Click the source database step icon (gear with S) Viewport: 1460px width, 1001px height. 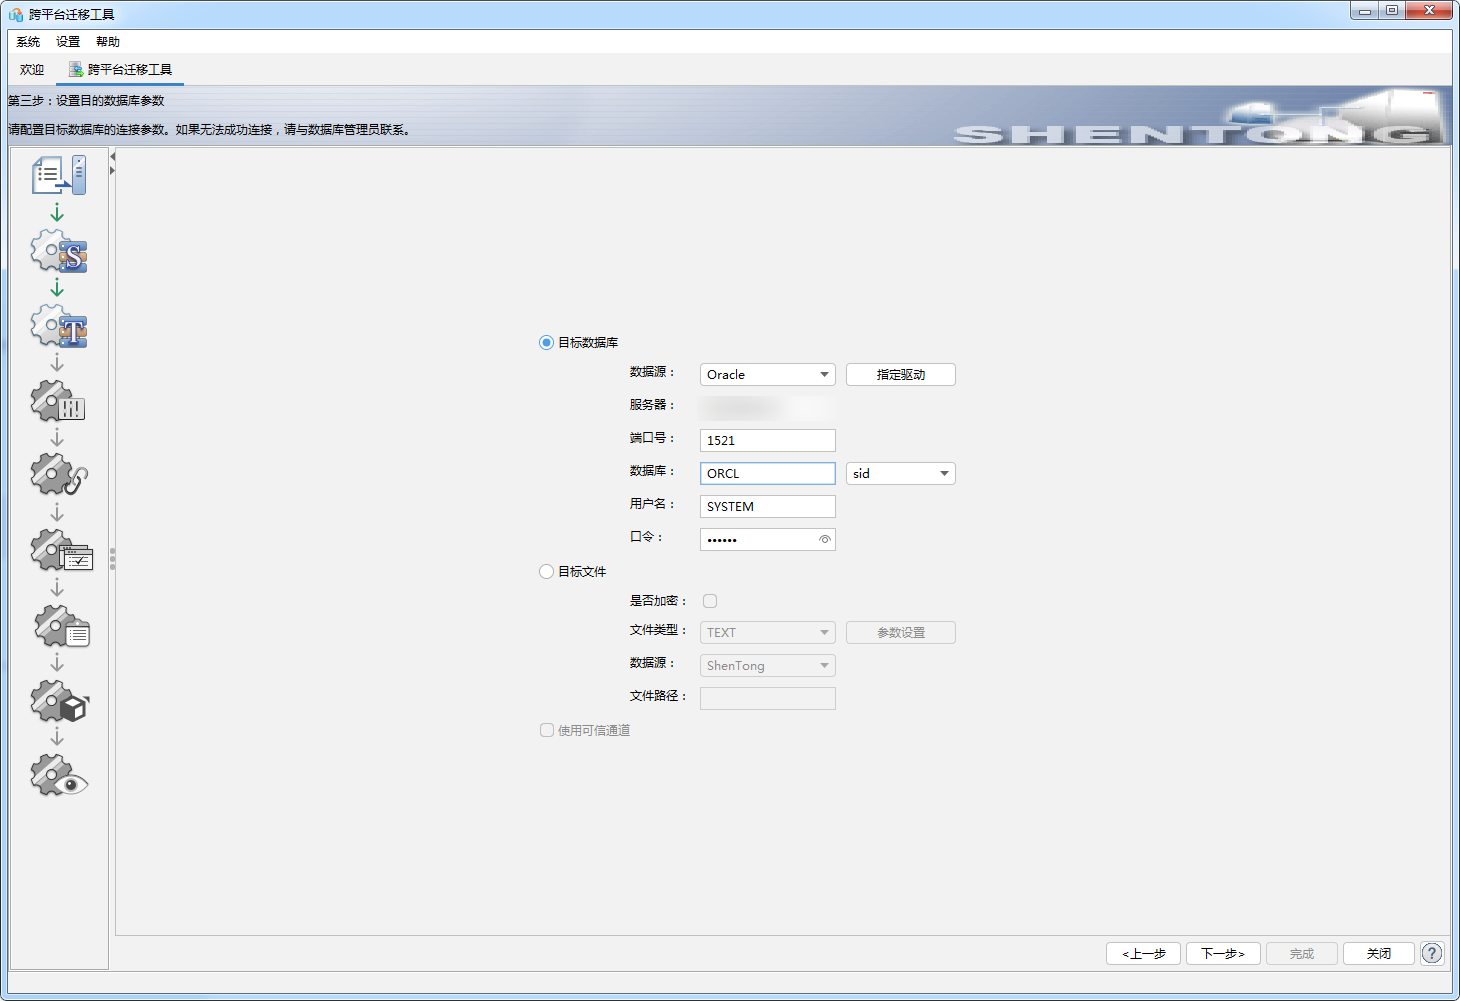coord(59,251)
